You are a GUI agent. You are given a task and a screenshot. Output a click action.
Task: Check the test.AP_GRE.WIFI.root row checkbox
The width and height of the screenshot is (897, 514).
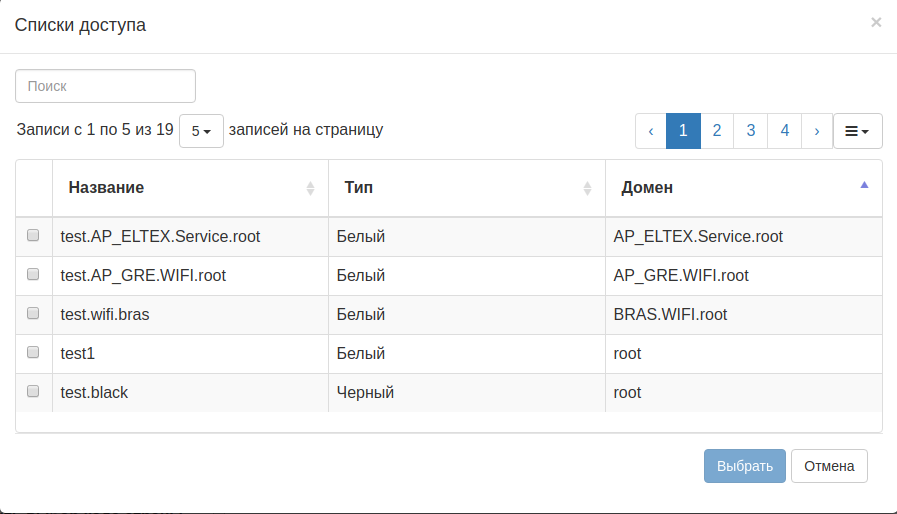point(33,275)
